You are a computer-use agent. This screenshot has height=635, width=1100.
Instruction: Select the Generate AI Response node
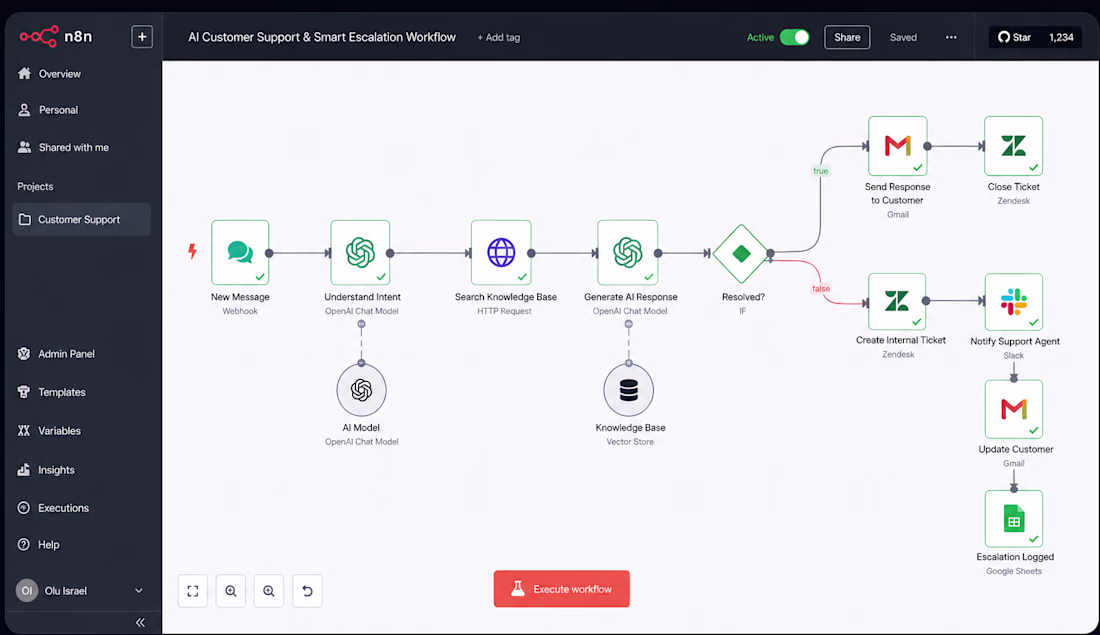627,253
